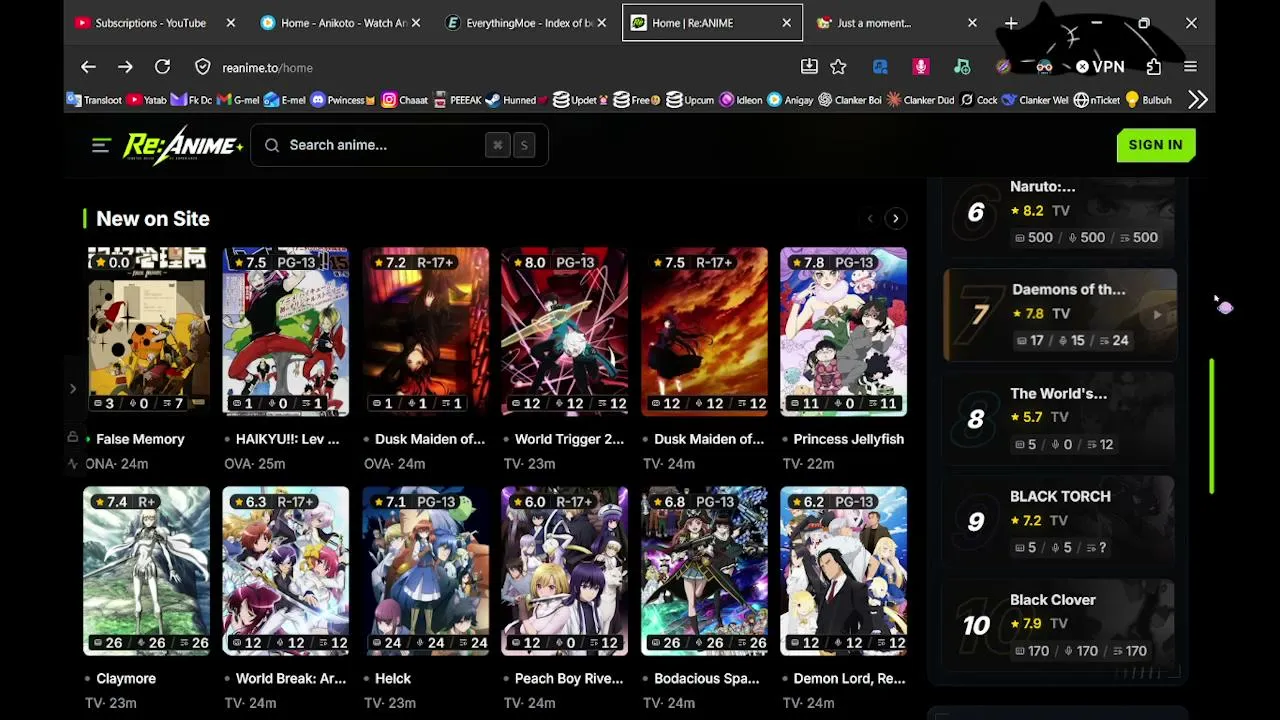Open the green music note extension
Viewport: 1280px width, 720px height.
pos(962,67)
